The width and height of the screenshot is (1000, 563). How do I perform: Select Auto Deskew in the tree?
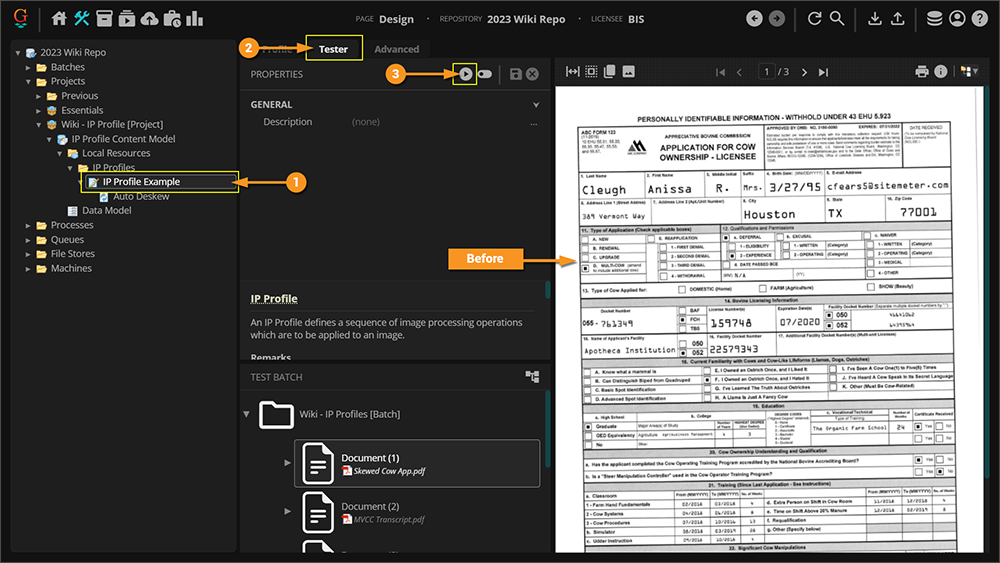click(x=140, y=196)
